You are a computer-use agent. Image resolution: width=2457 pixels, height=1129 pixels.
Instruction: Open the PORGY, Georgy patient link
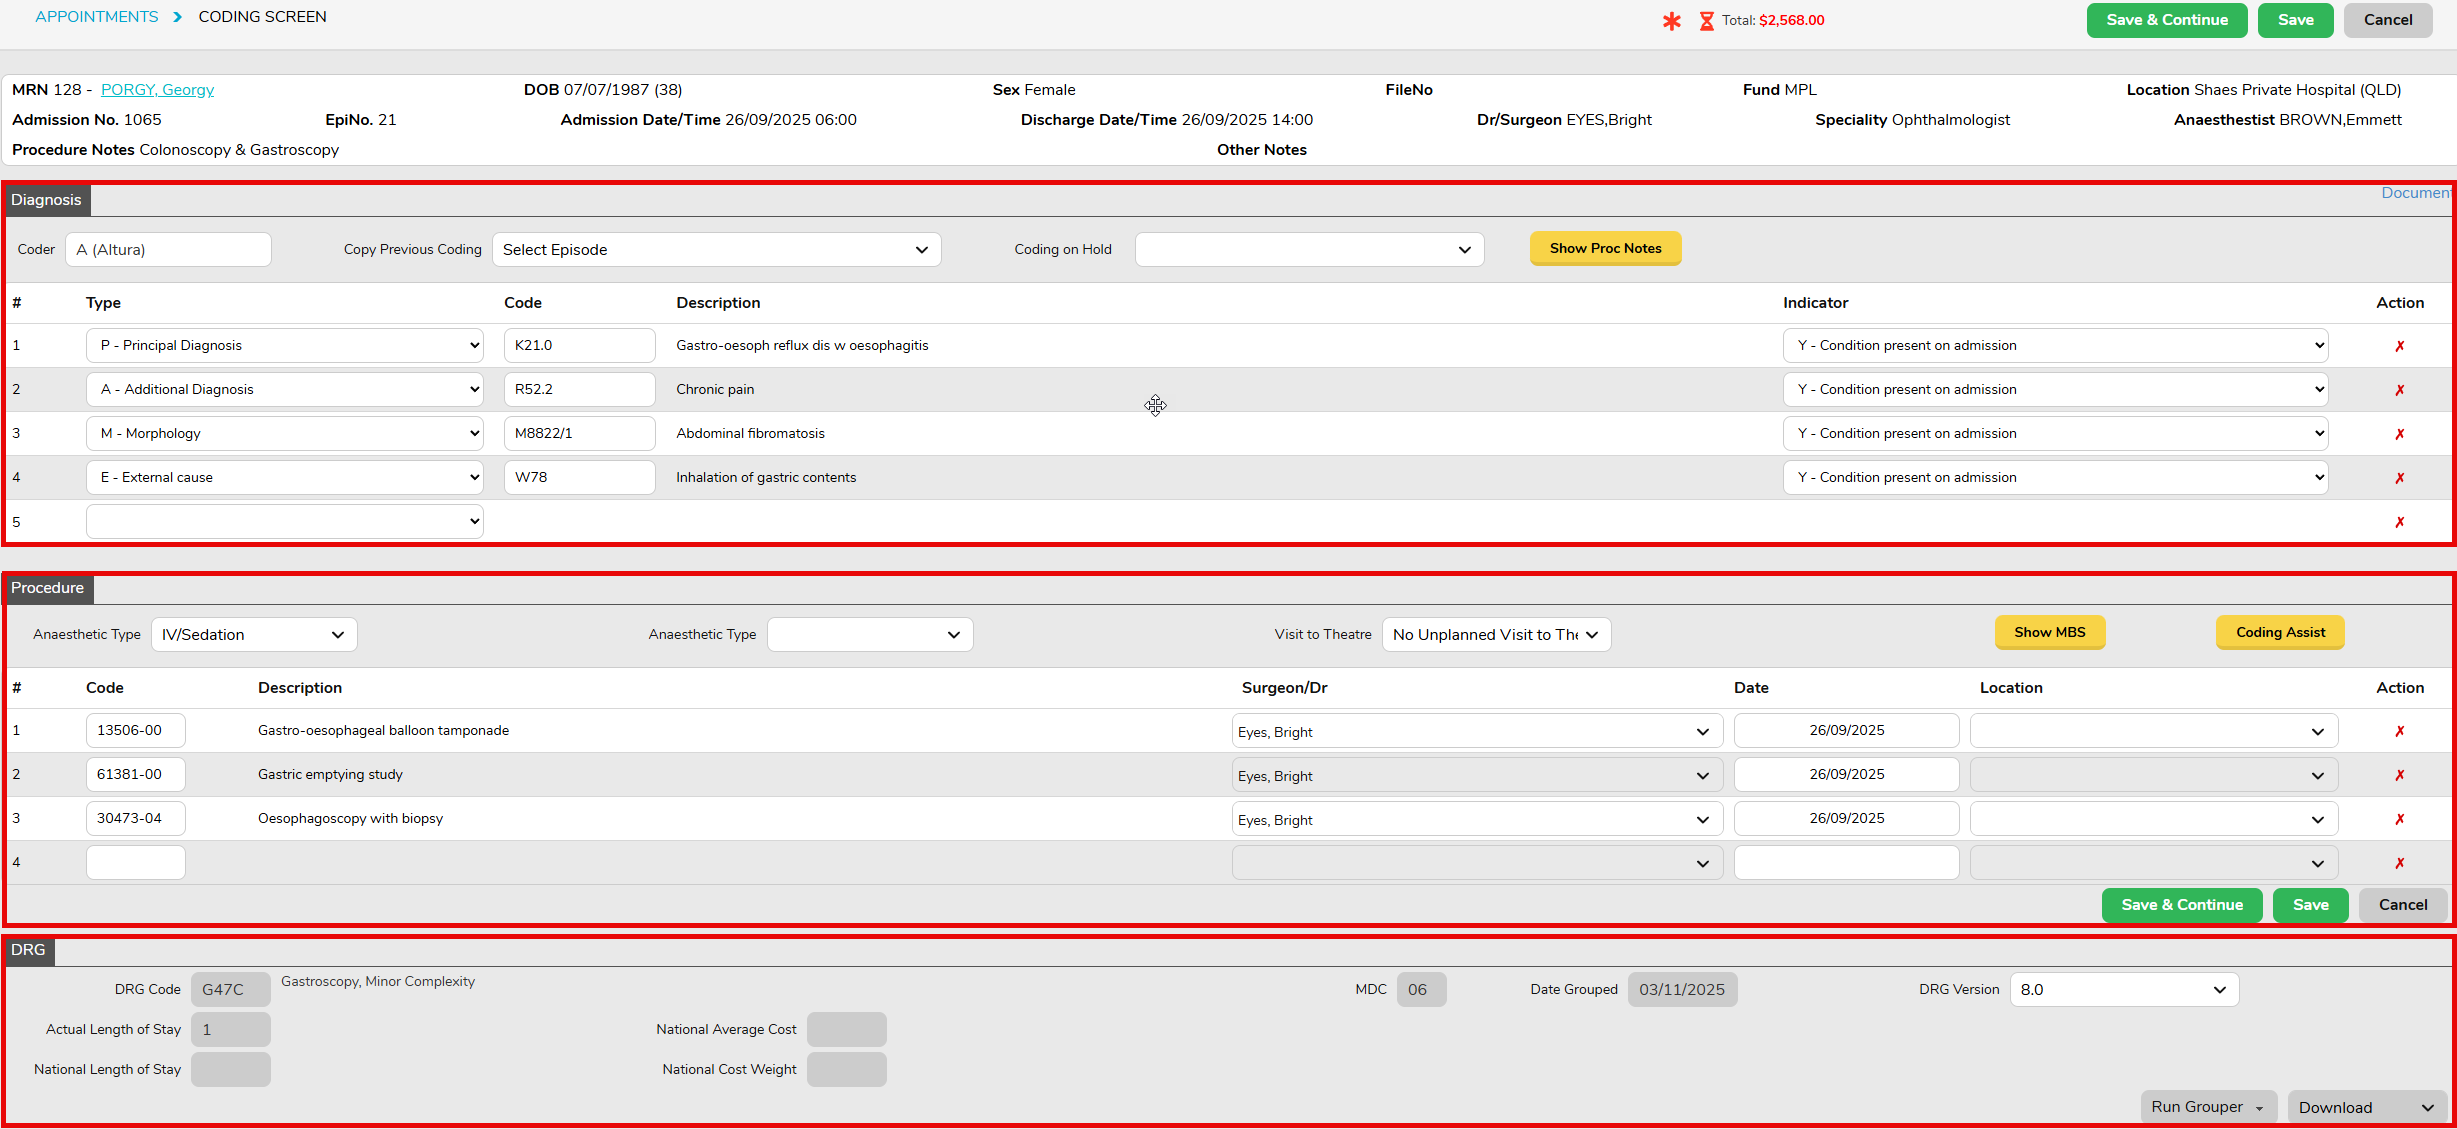[x=157, y=90]
